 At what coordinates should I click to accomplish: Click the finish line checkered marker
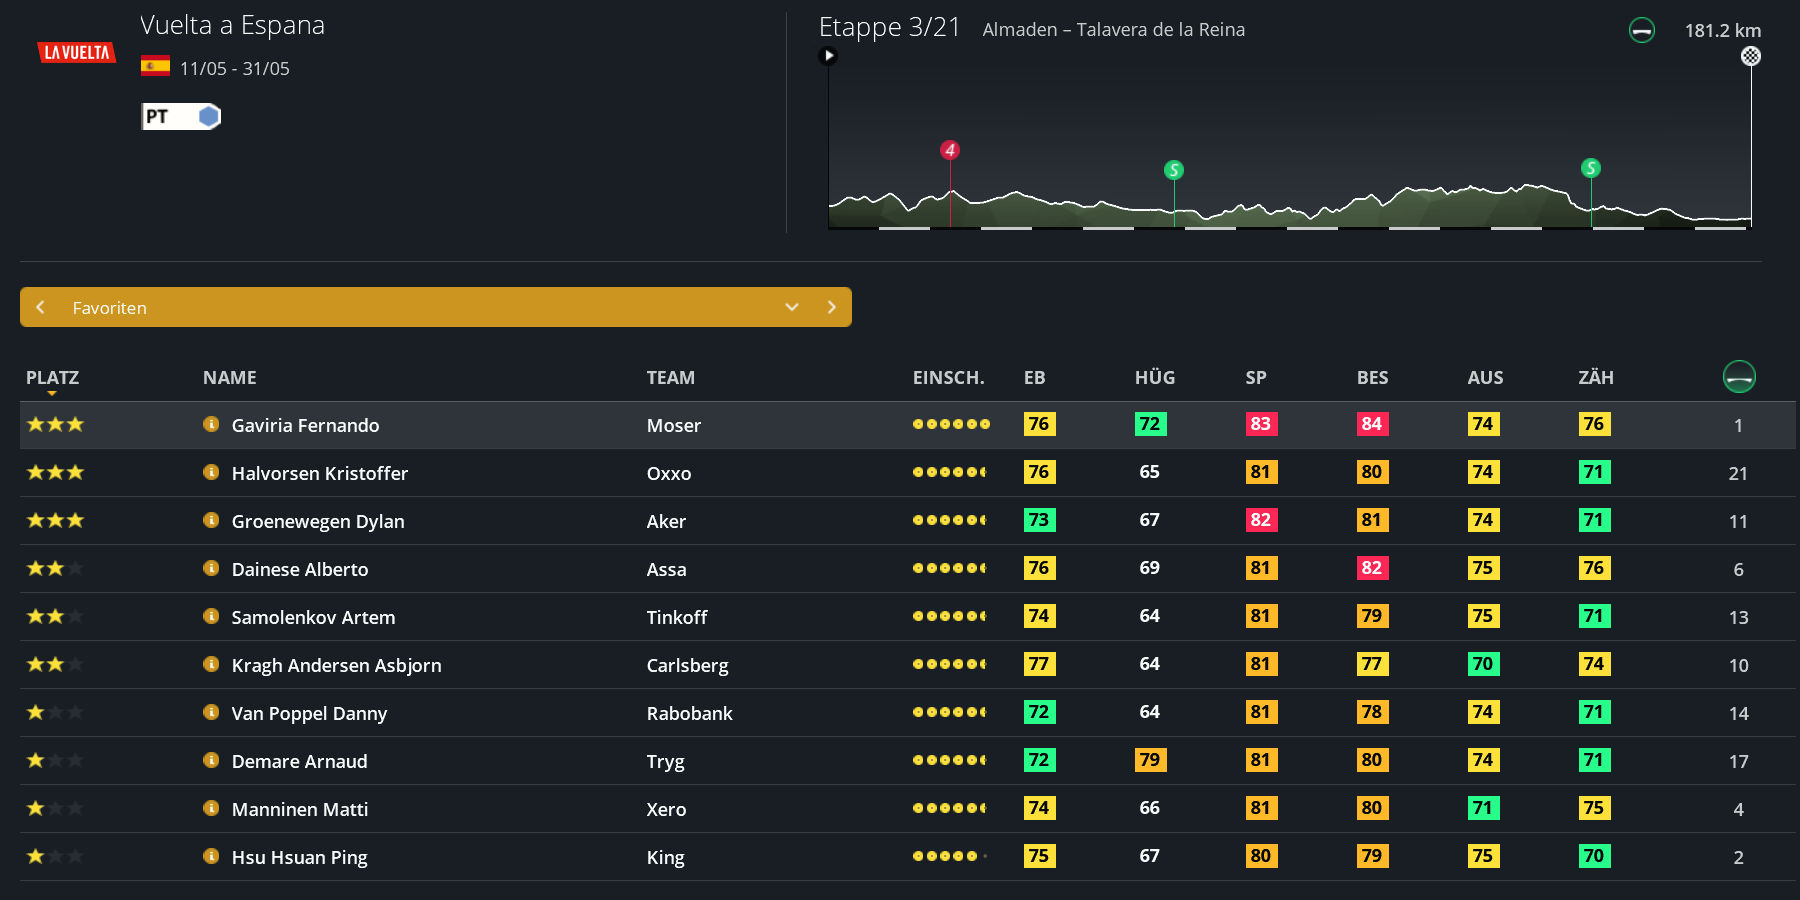pos(1750,56)
